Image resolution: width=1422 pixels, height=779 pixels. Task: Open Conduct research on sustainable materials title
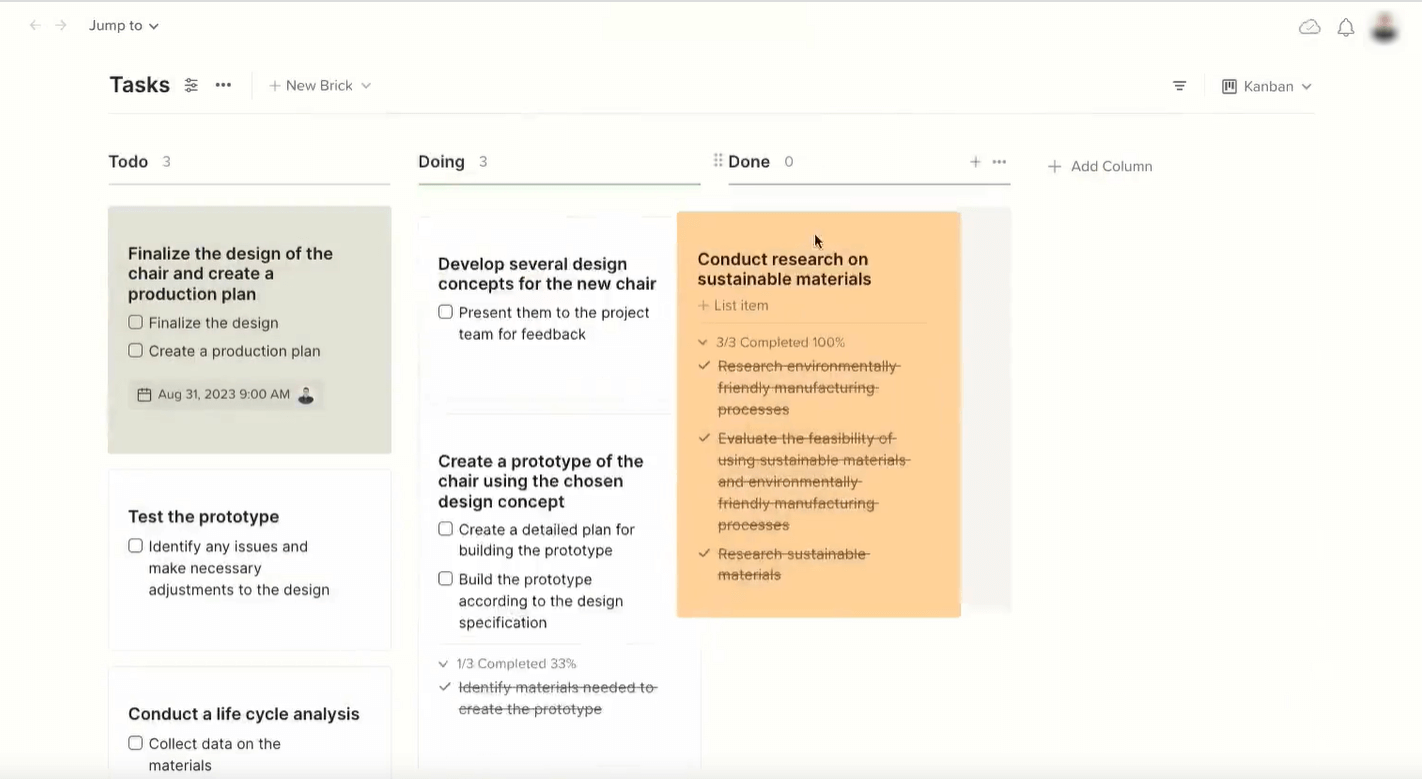[784, 269]
